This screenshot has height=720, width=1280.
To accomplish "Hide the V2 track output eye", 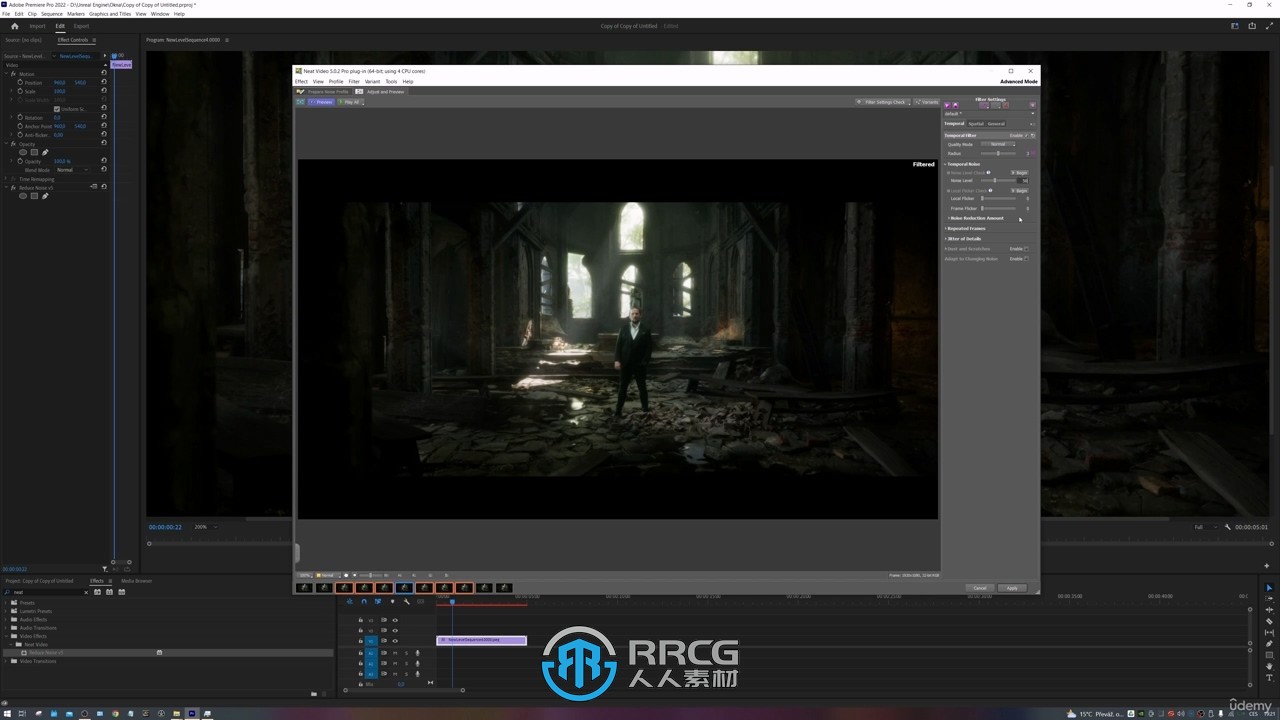I will pyautogui.click(x=395, y=631).
